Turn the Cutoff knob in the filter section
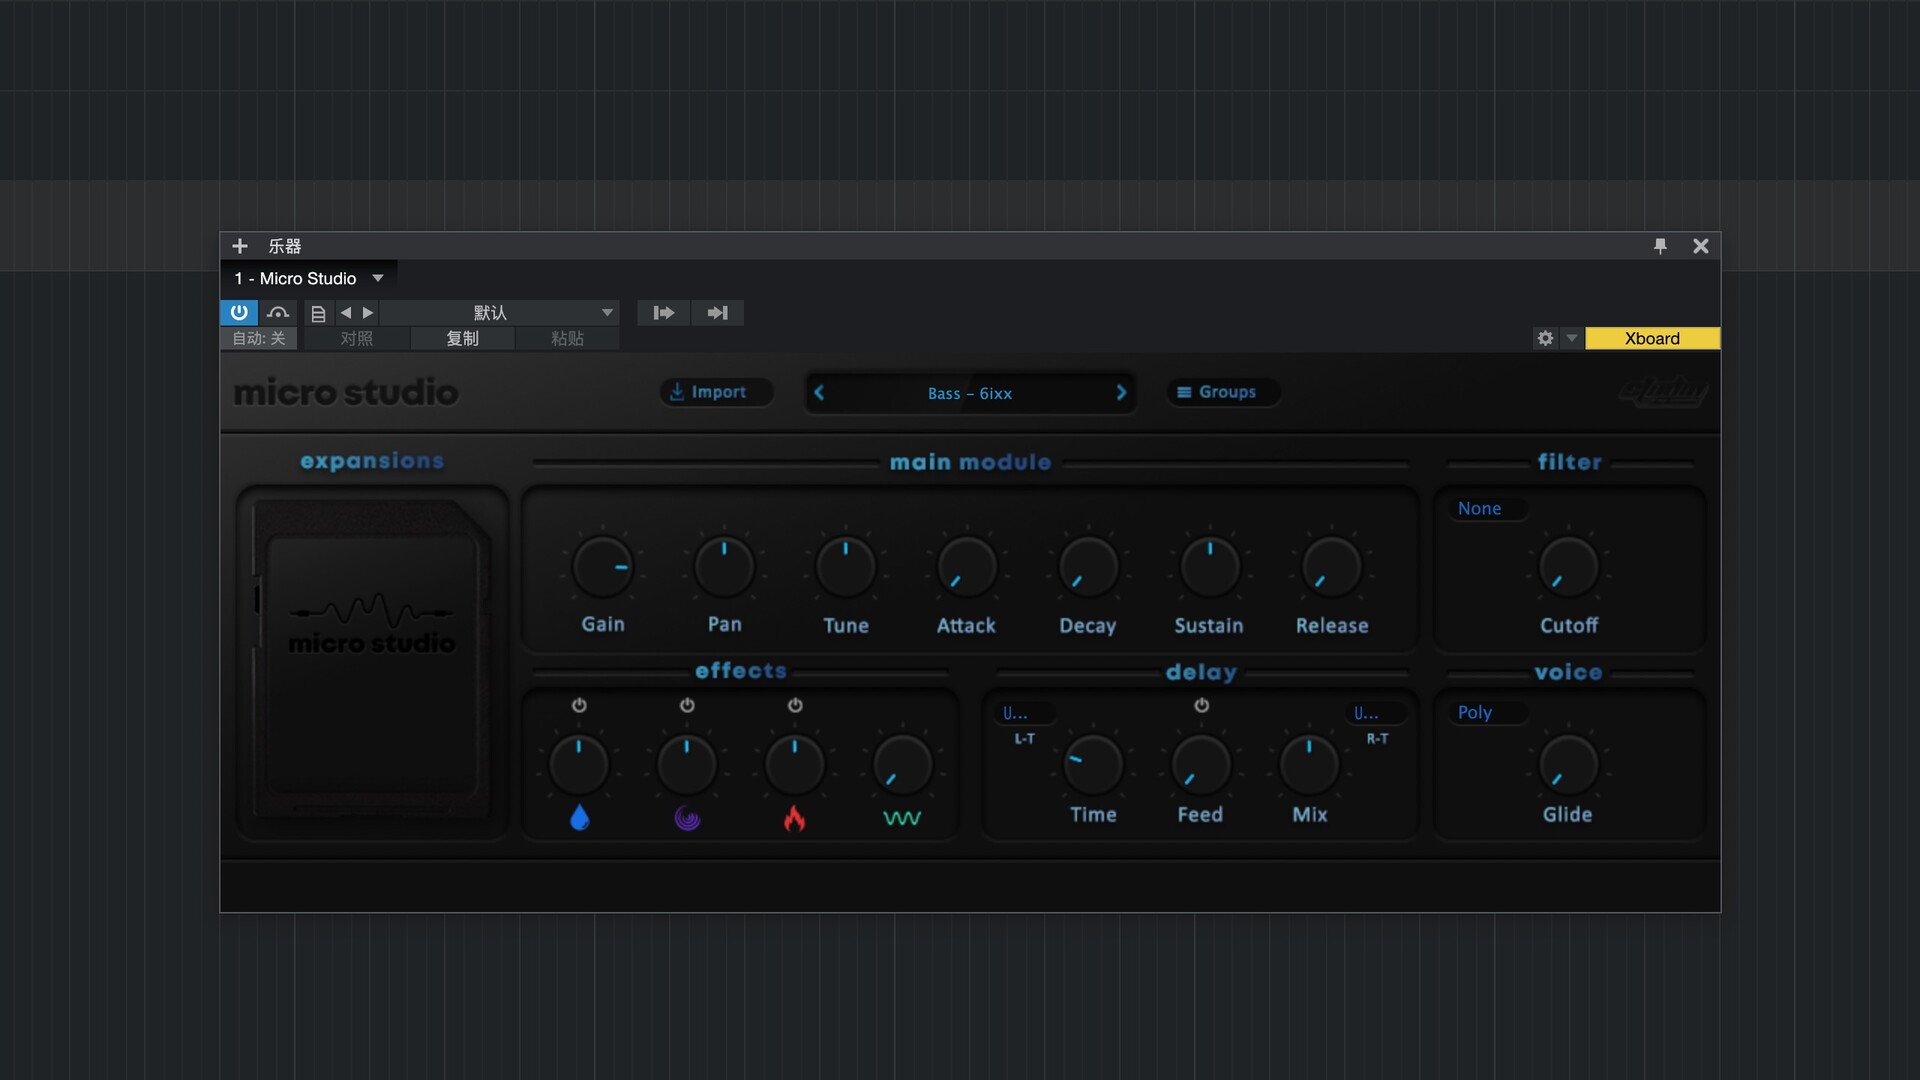The image size is (1920, 1080). click(1568, 567)
